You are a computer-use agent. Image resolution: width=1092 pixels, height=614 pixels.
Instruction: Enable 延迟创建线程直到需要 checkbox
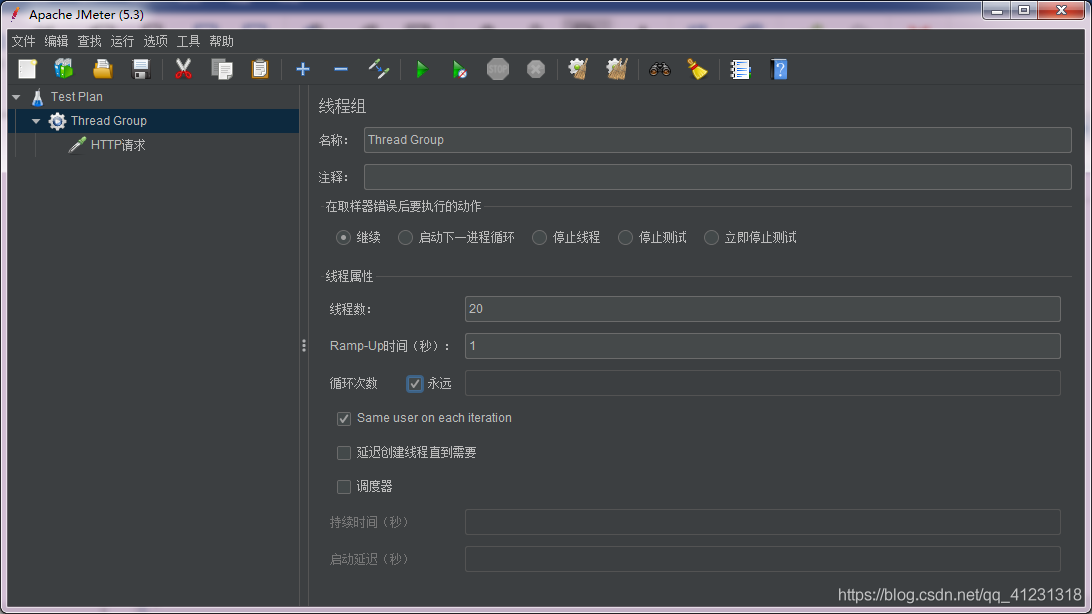[x=344, y=453]
